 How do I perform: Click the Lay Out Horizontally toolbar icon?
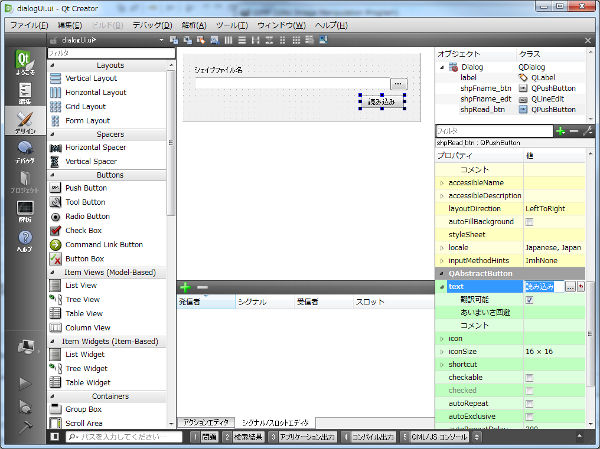(228, 40)
